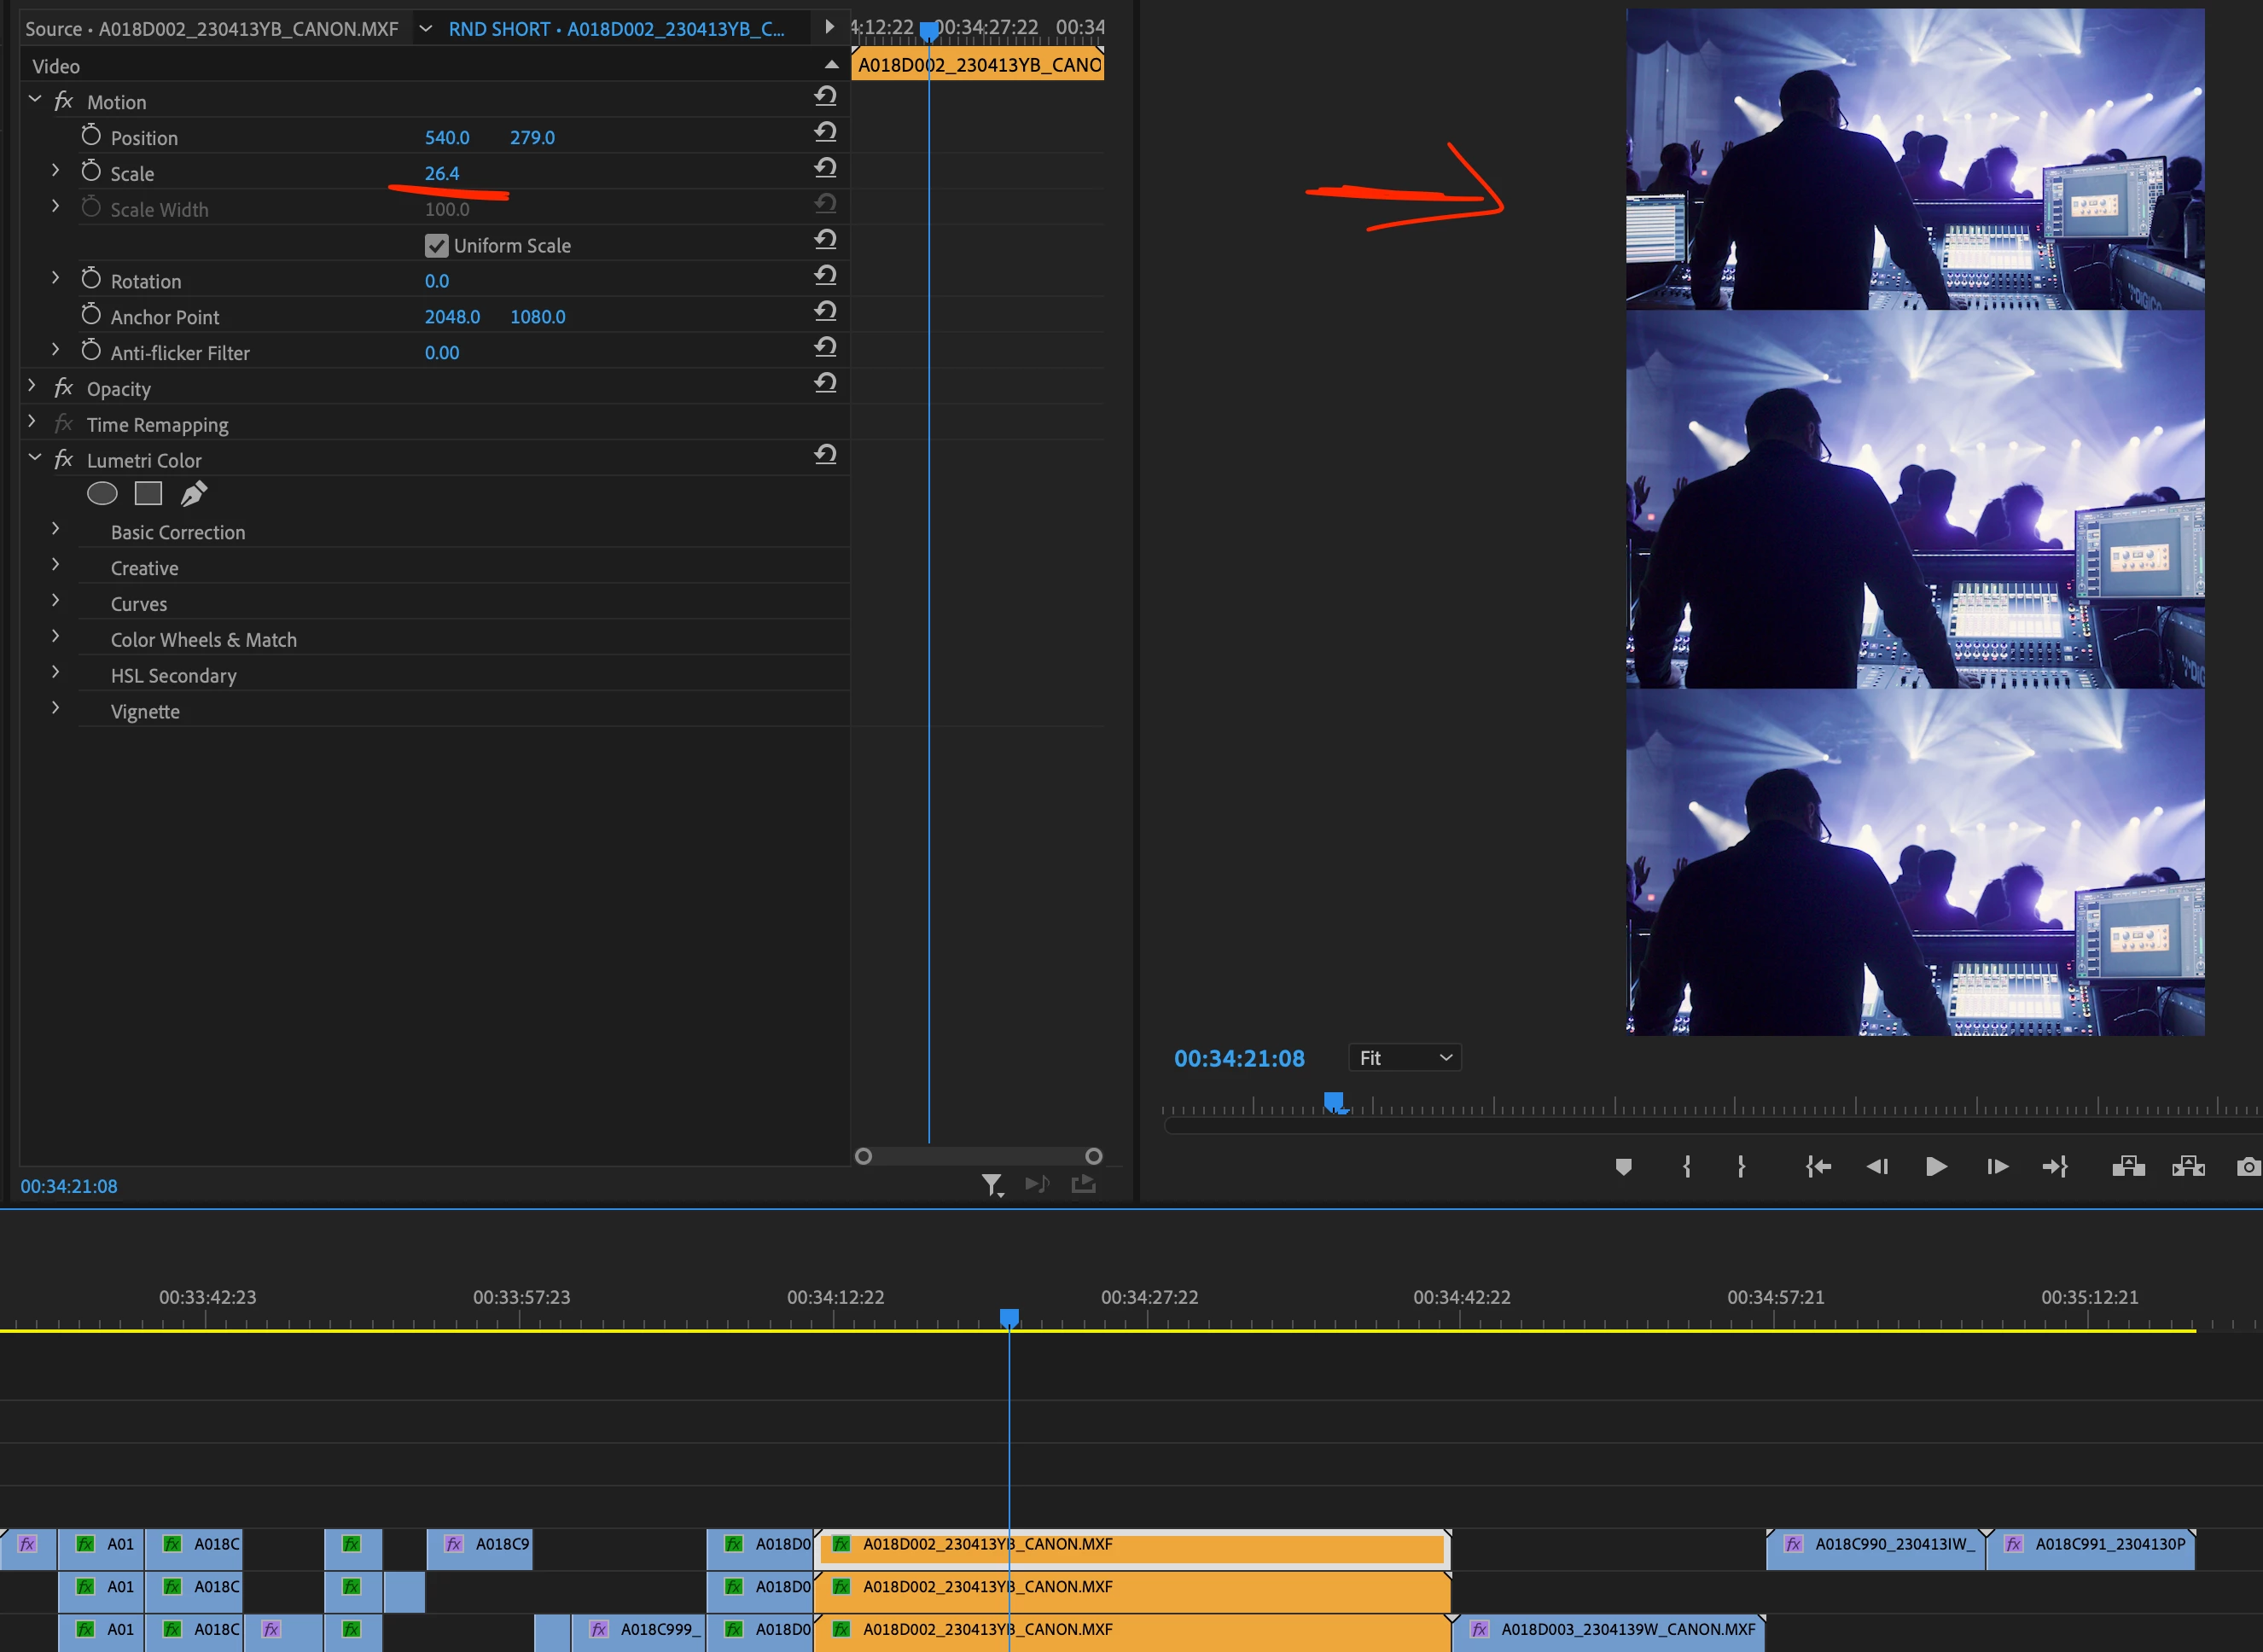Click the Scale value 26.4
Viewport: 2263px width, 1652px height.
click(x=441, y=173)
